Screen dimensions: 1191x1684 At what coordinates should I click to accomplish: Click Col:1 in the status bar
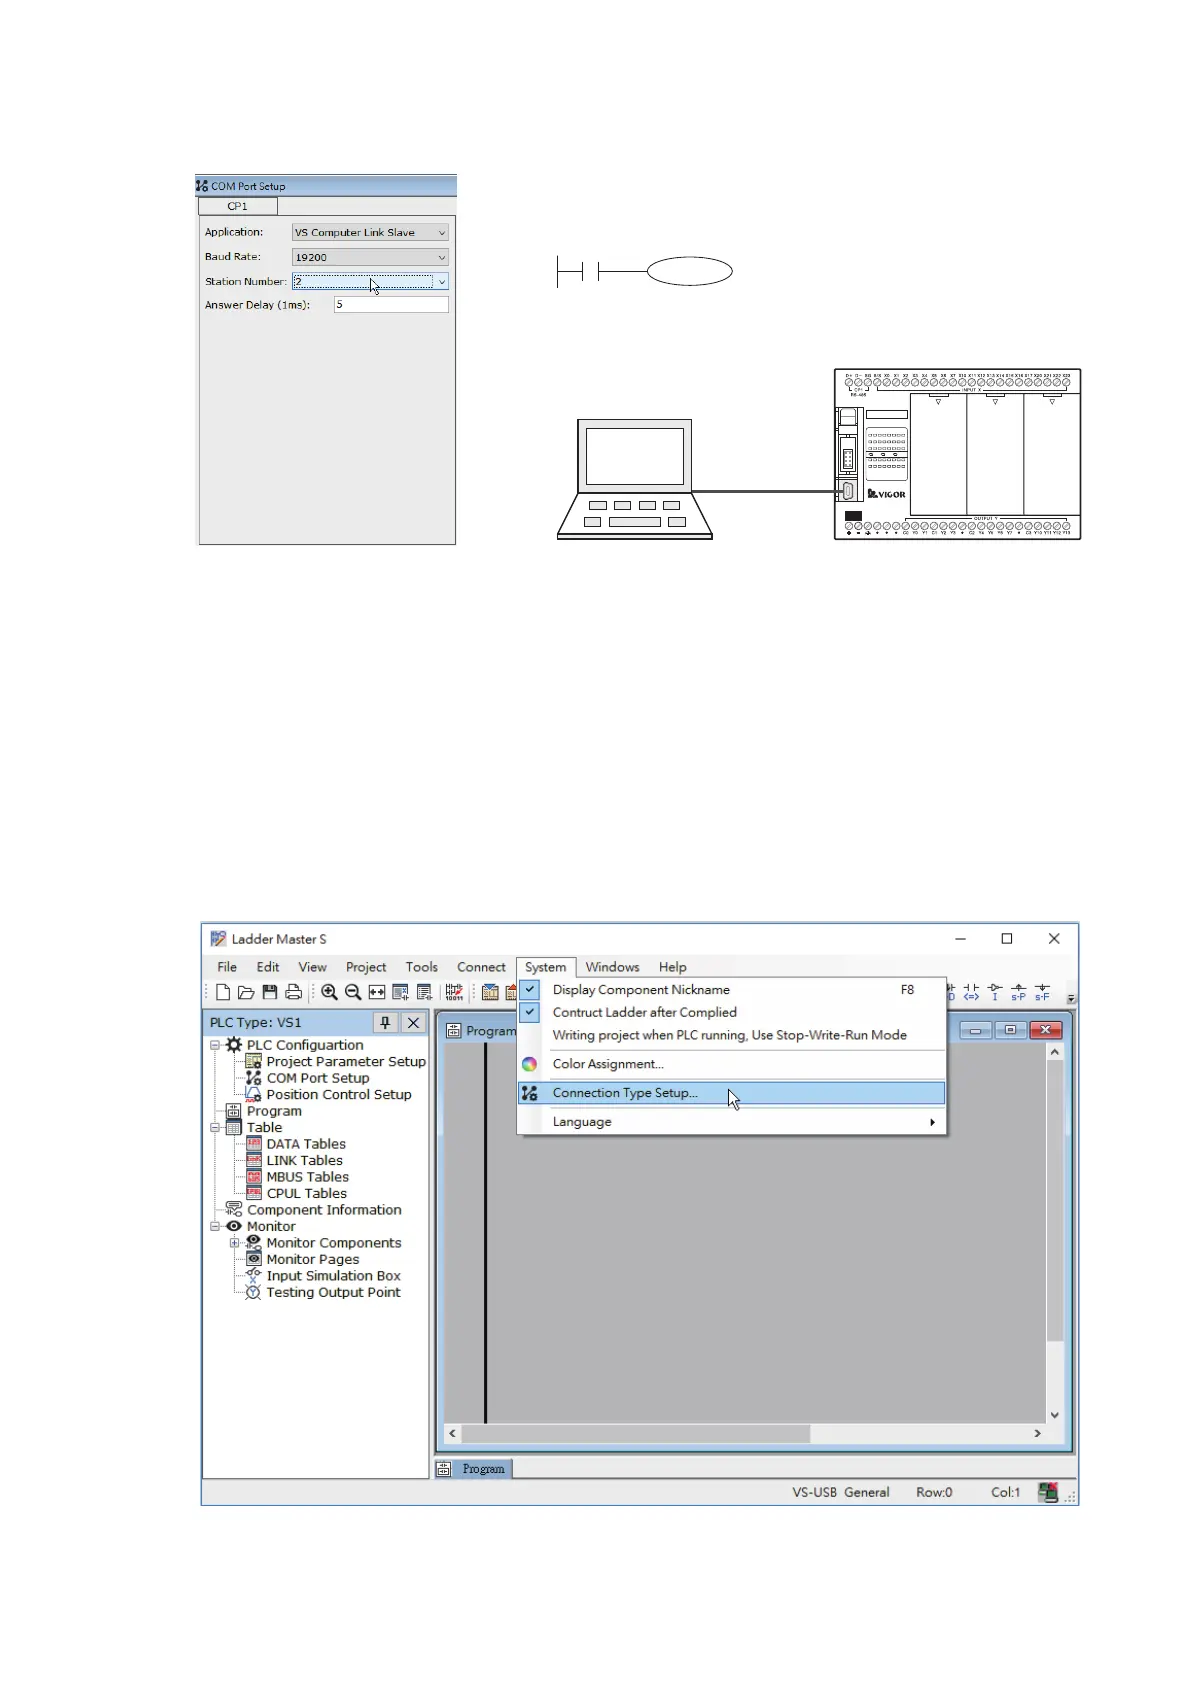point(1005,1492)
